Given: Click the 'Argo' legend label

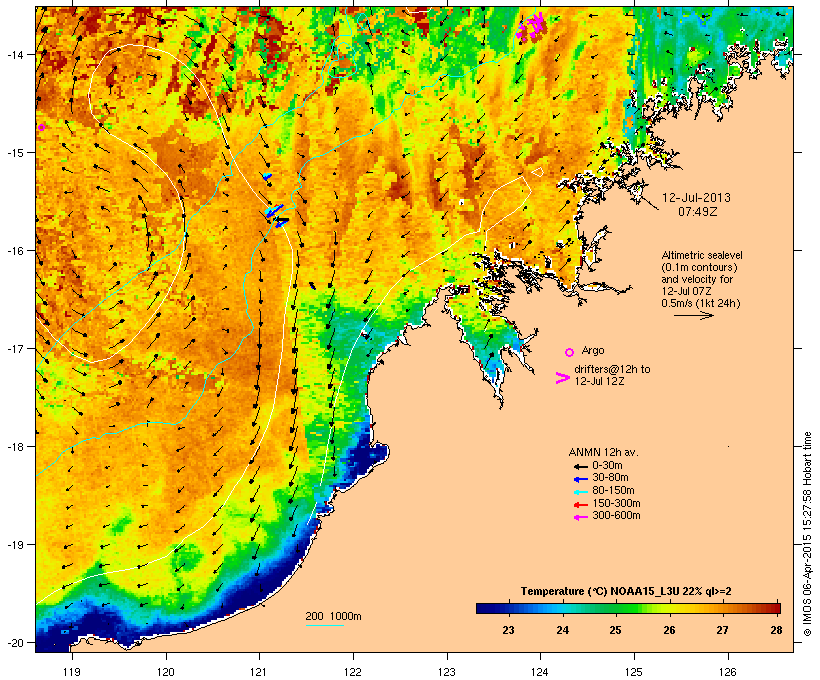Looking at the screenshot, I should click(x=593, y=350).
